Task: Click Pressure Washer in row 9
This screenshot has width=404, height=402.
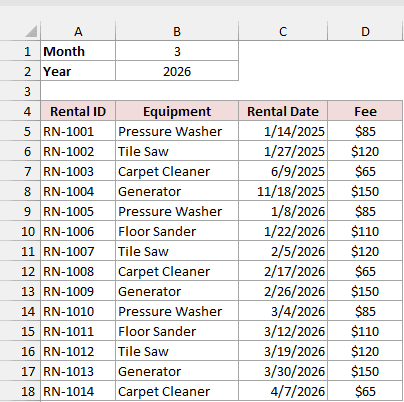Action: (177, 211)
